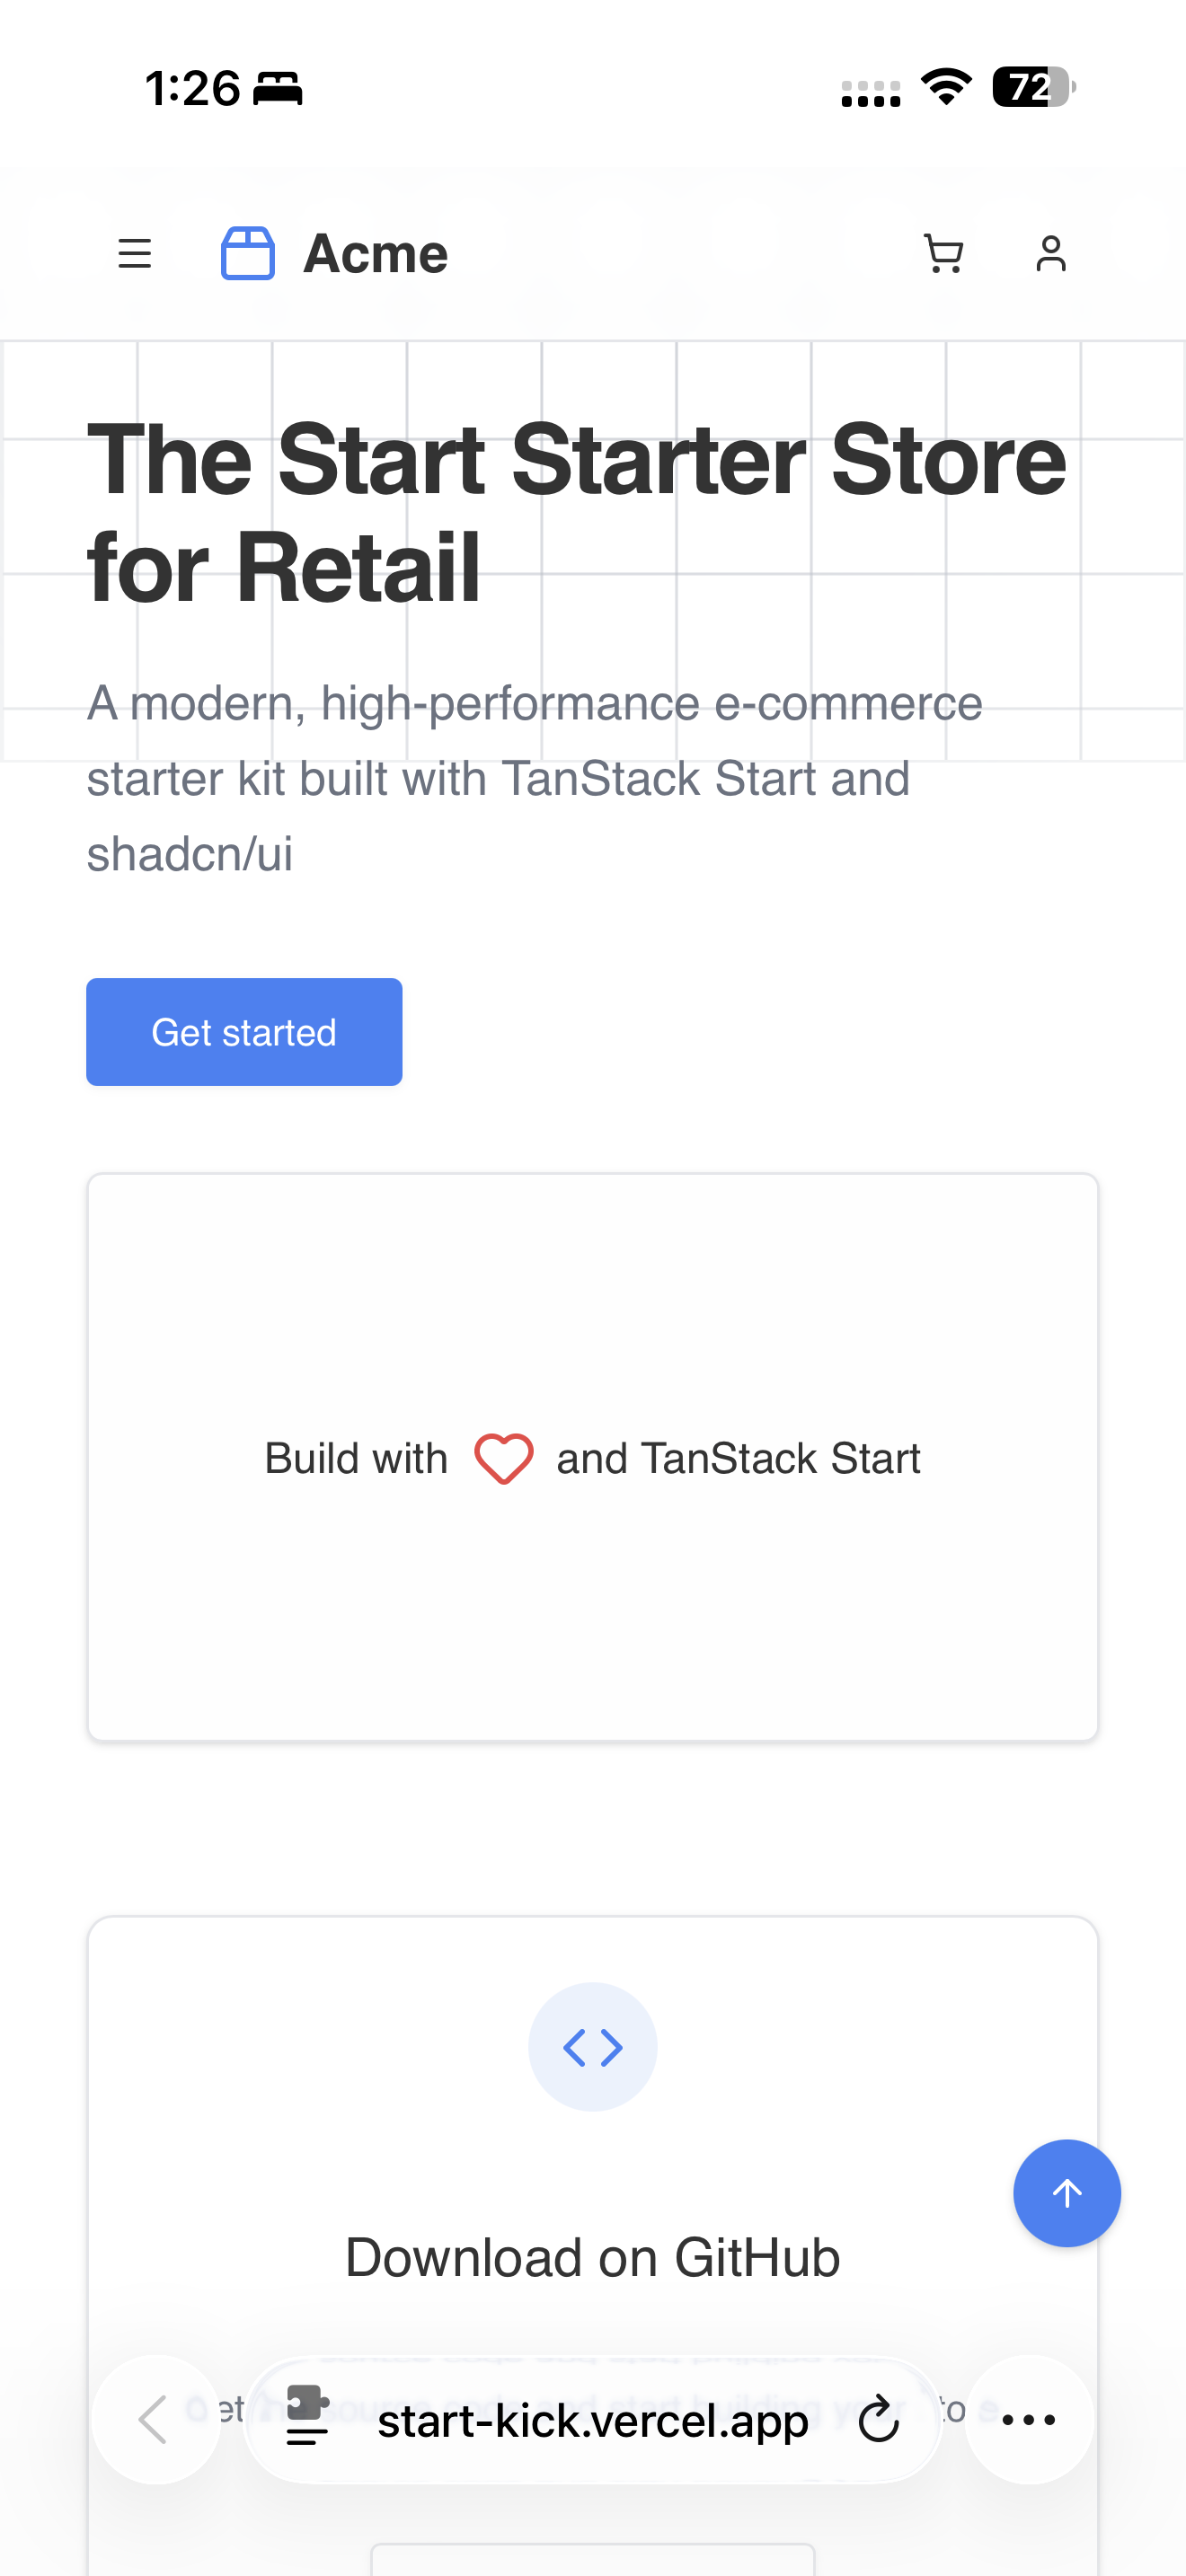The height and width of the screenshot is (2576, 1186).
Task: Tap the red heart icon
Action: [503, 1458]
